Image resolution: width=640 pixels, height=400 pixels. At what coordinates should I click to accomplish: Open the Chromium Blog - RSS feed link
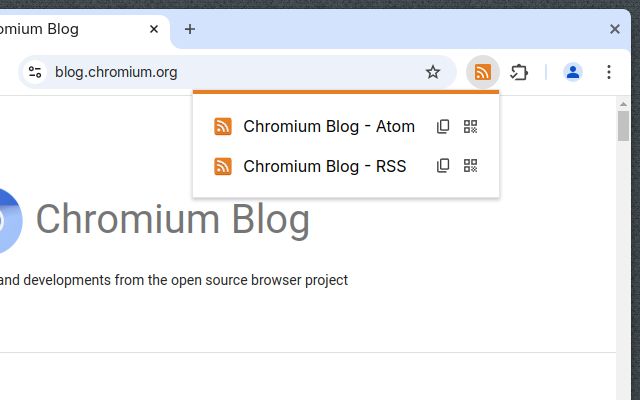tap(324, 166)
